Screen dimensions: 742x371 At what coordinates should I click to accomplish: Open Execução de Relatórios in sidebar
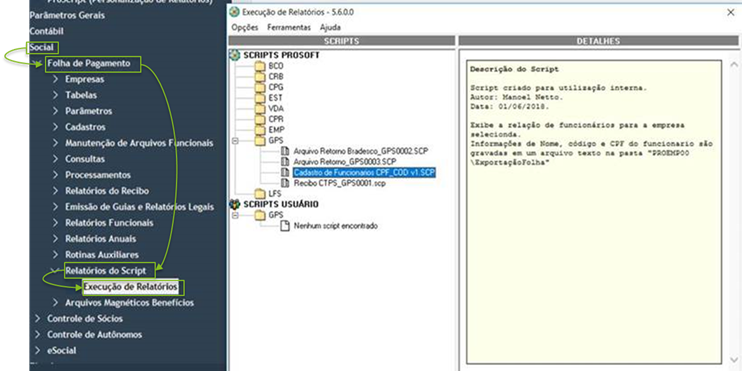[x=131, y=287]
